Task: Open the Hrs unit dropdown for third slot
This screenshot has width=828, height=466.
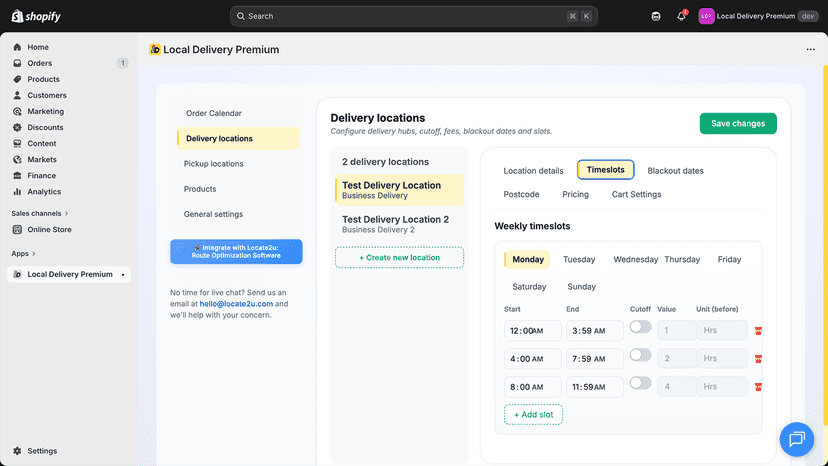Action: 721,386
